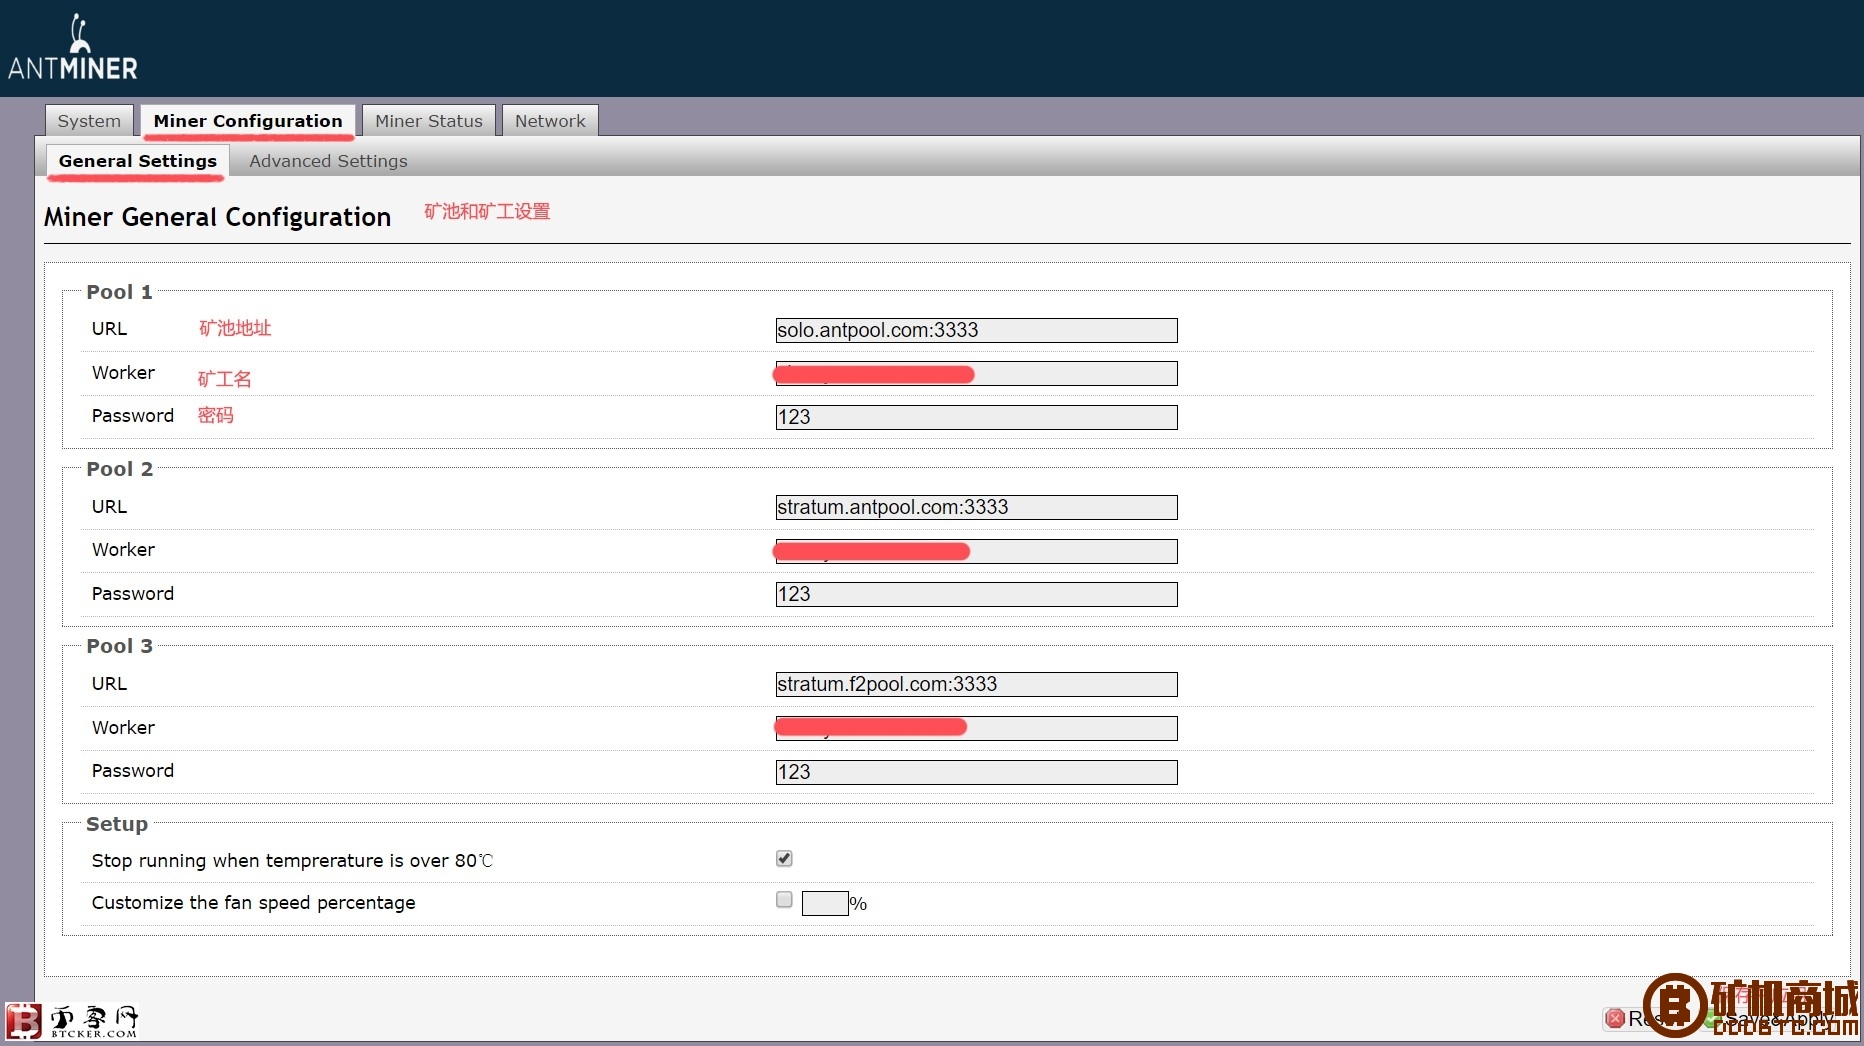Enable customize fan speed percentage checkbox

coord(784,900)
